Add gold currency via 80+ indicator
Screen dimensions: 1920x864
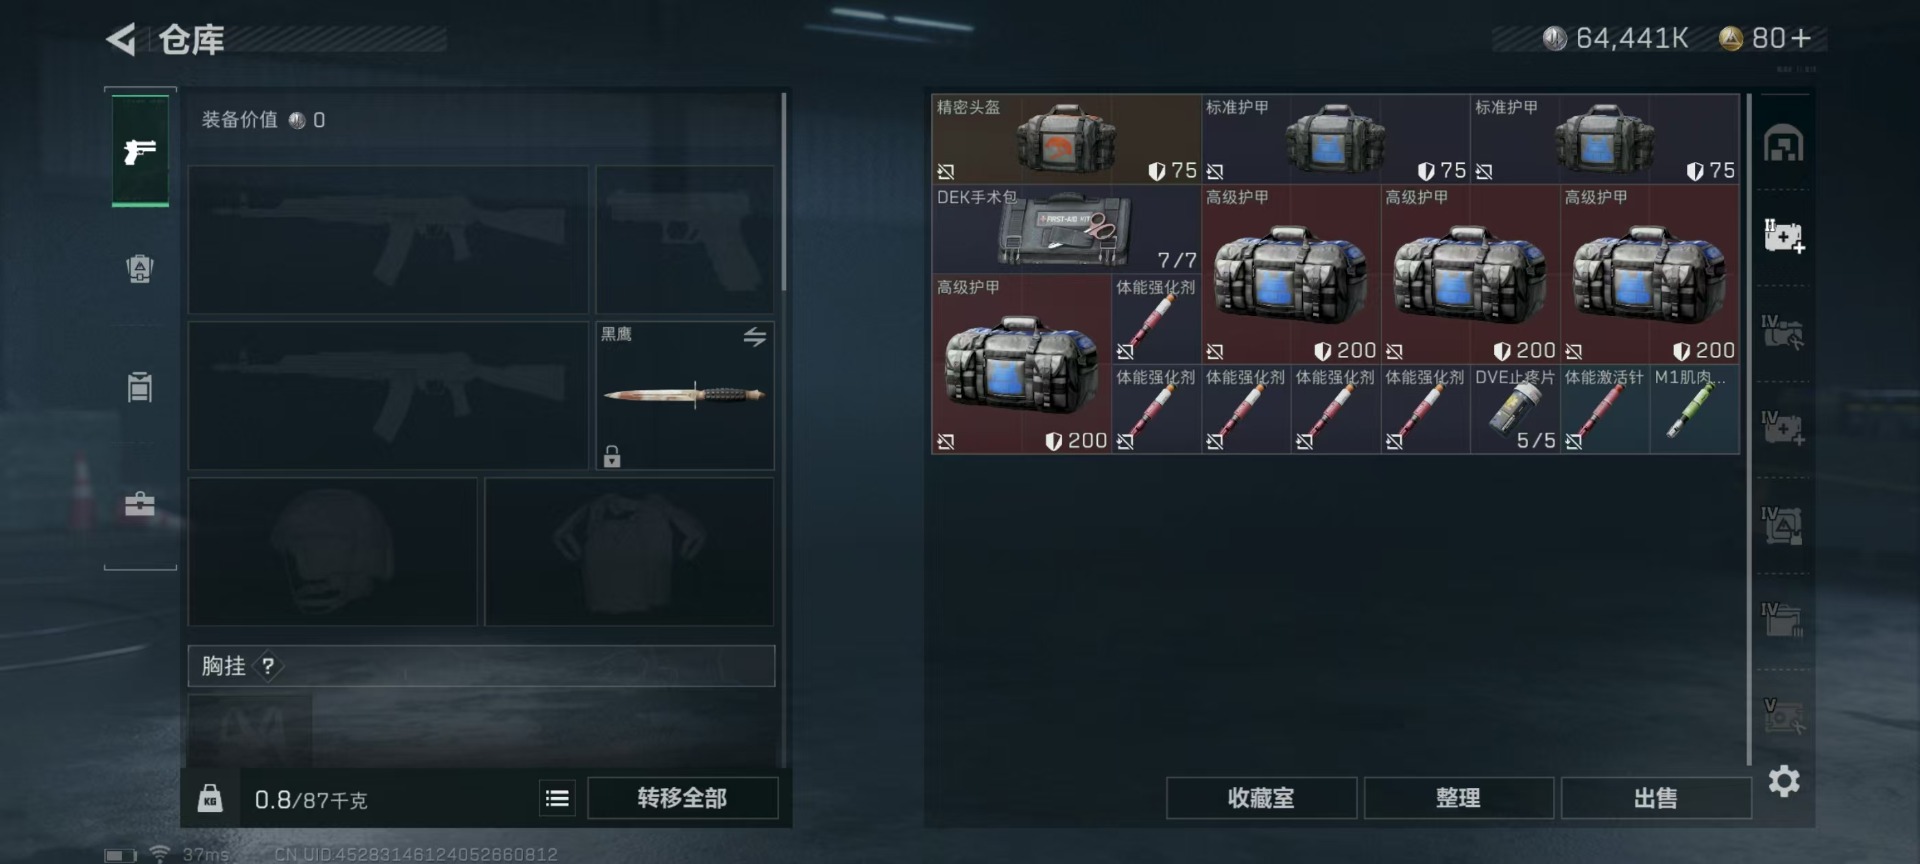tap(1766, 38)
